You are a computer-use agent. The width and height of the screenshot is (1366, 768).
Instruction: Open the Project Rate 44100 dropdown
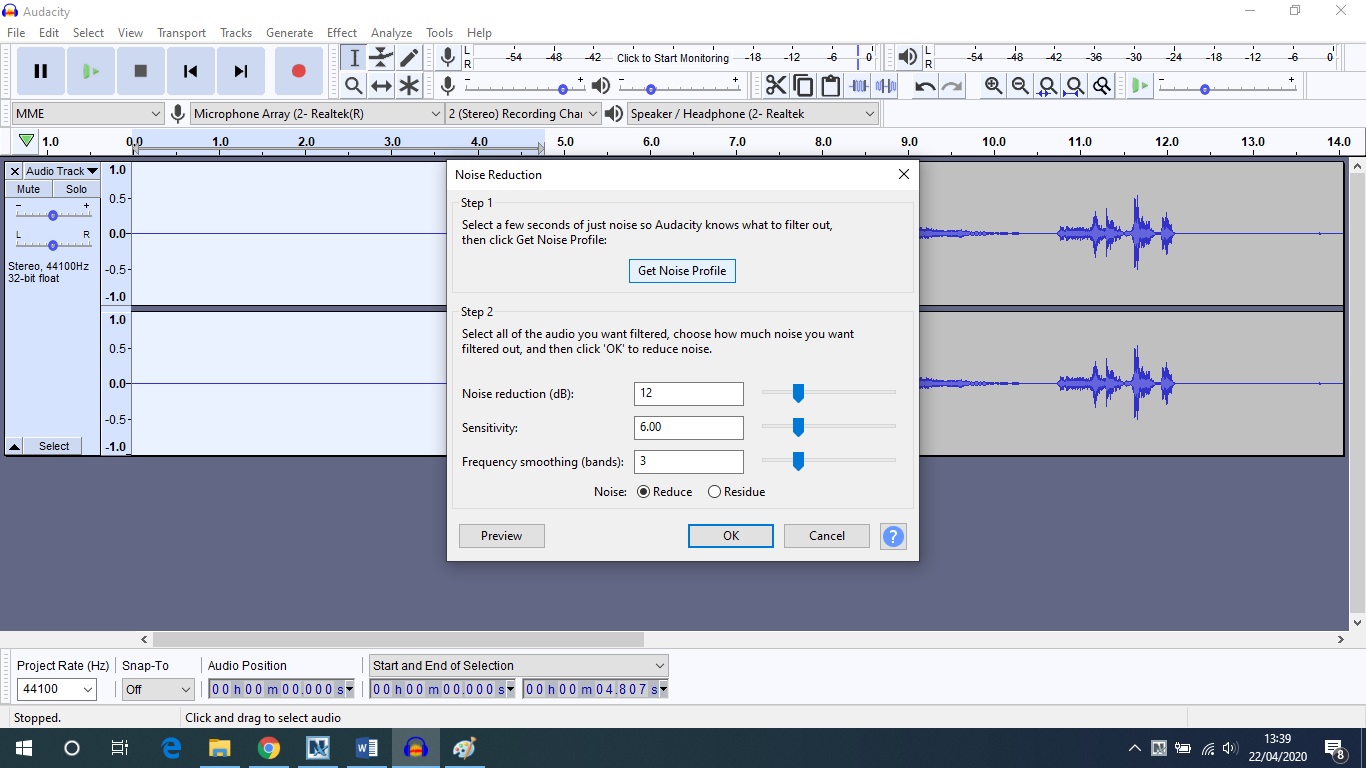click(57, 689)
